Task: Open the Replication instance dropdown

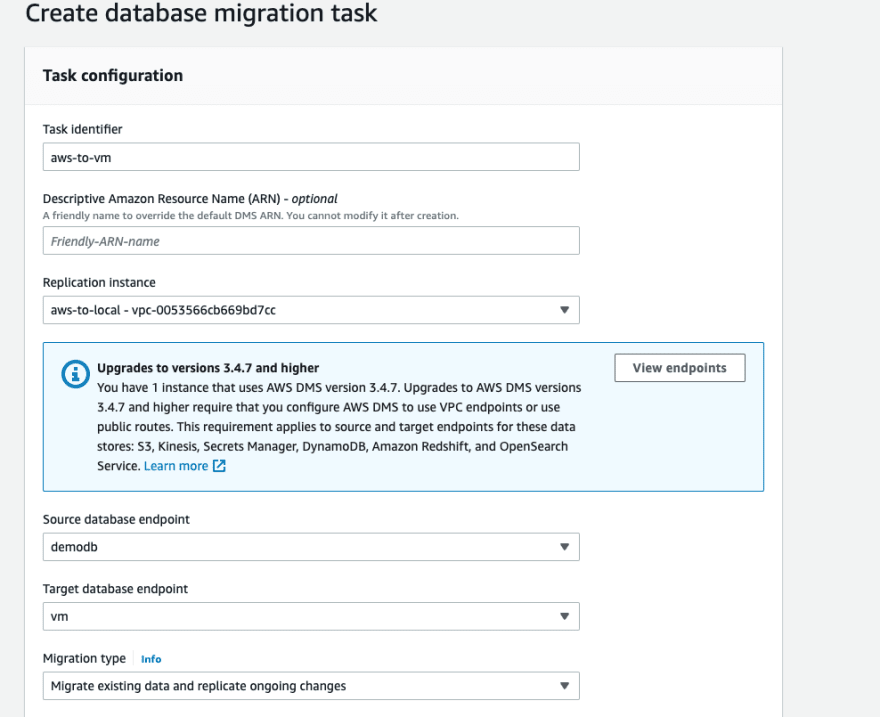Action: click(311, 310)
